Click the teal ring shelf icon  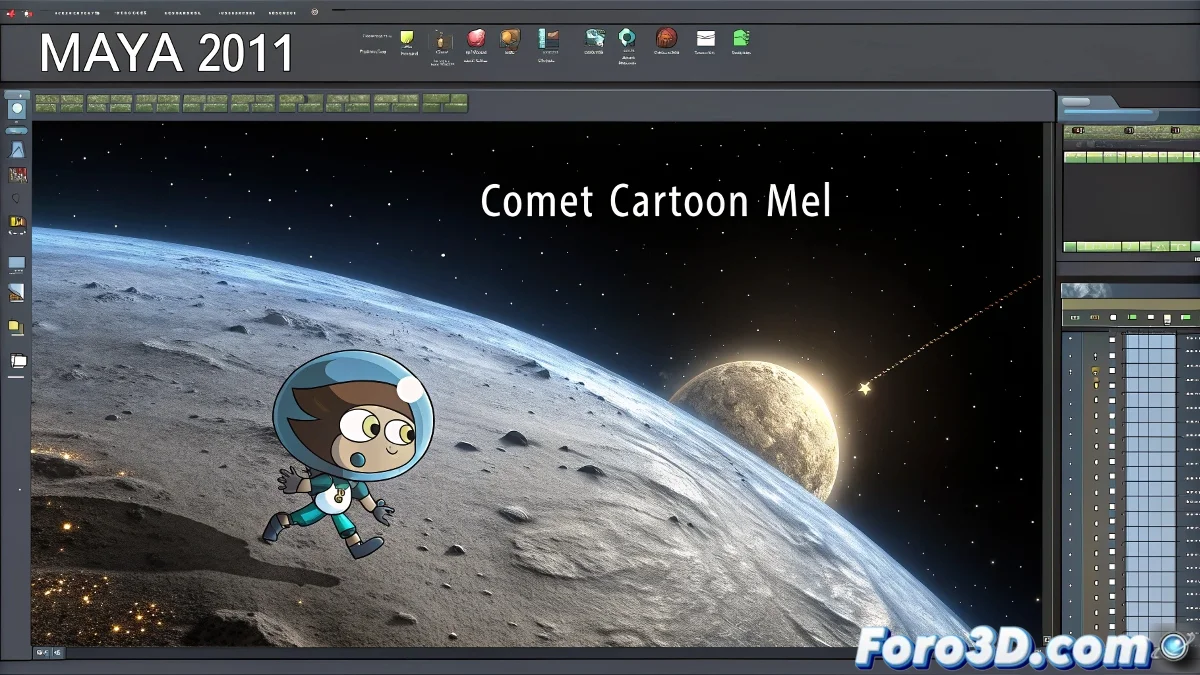click(627, 38)
